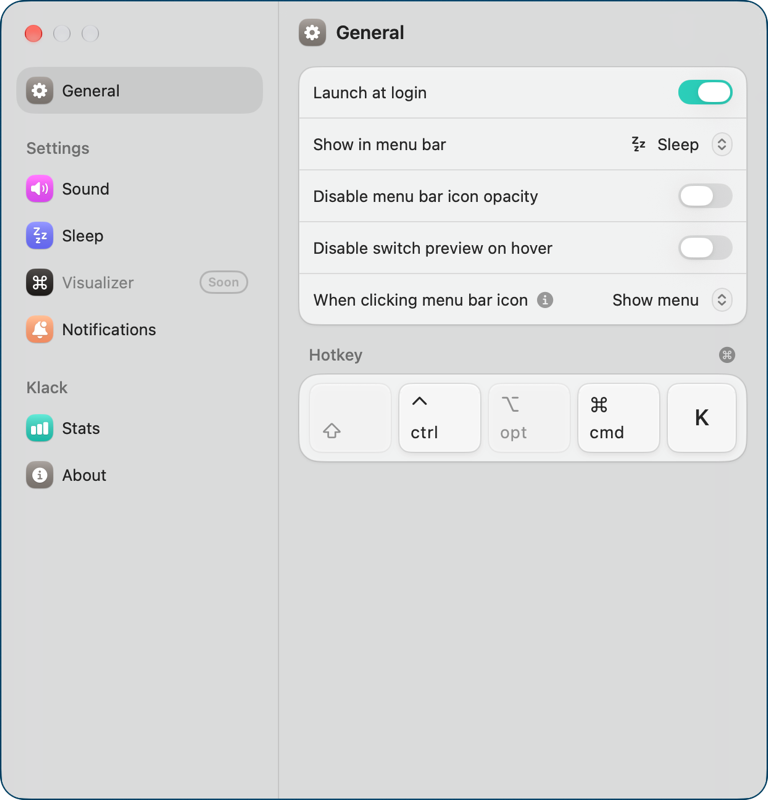Screen dimensions: 768x800
Task: Toggle Disable switch preview on hover
Action: click(x=705, y=248)
